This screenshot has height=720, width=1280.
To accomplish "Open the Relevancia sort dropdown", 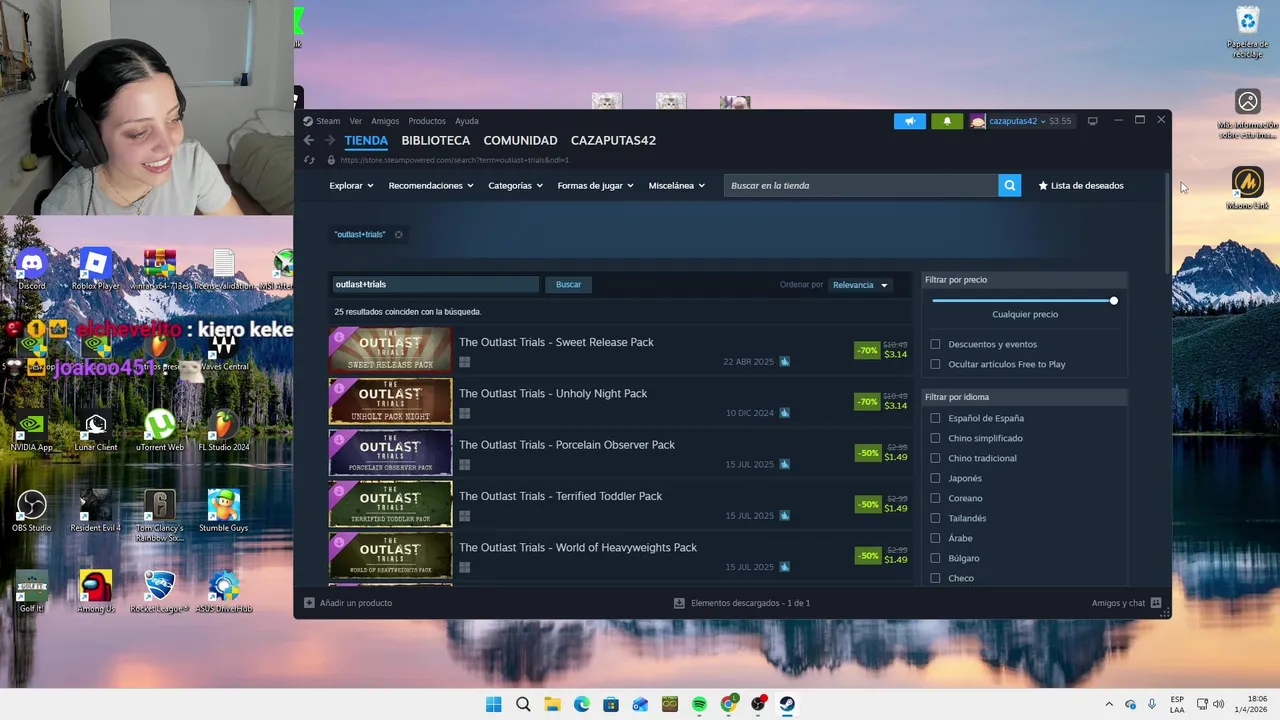I will tap(860, 285).
